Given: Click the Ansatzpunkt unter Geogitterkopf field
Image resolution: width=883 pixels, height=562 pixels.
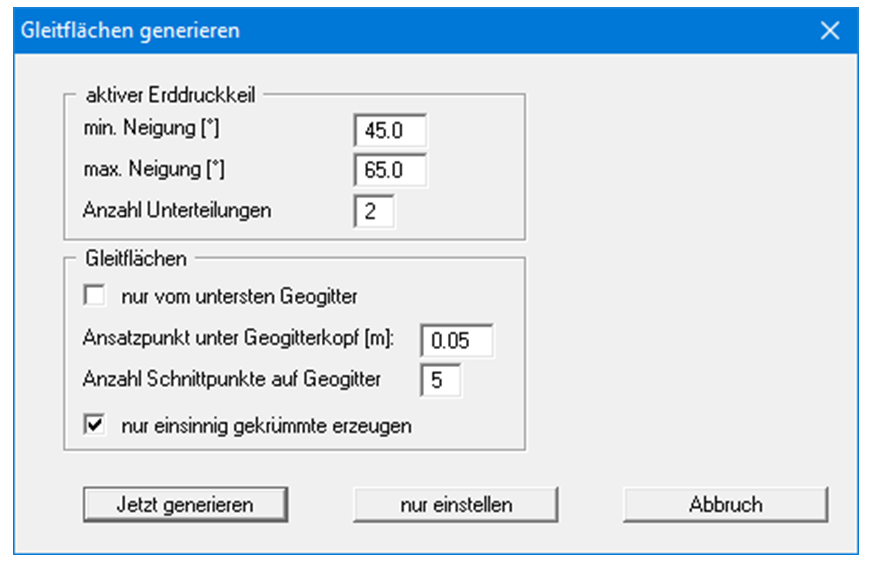Looking at the screenshot, I should coord(457,340).
